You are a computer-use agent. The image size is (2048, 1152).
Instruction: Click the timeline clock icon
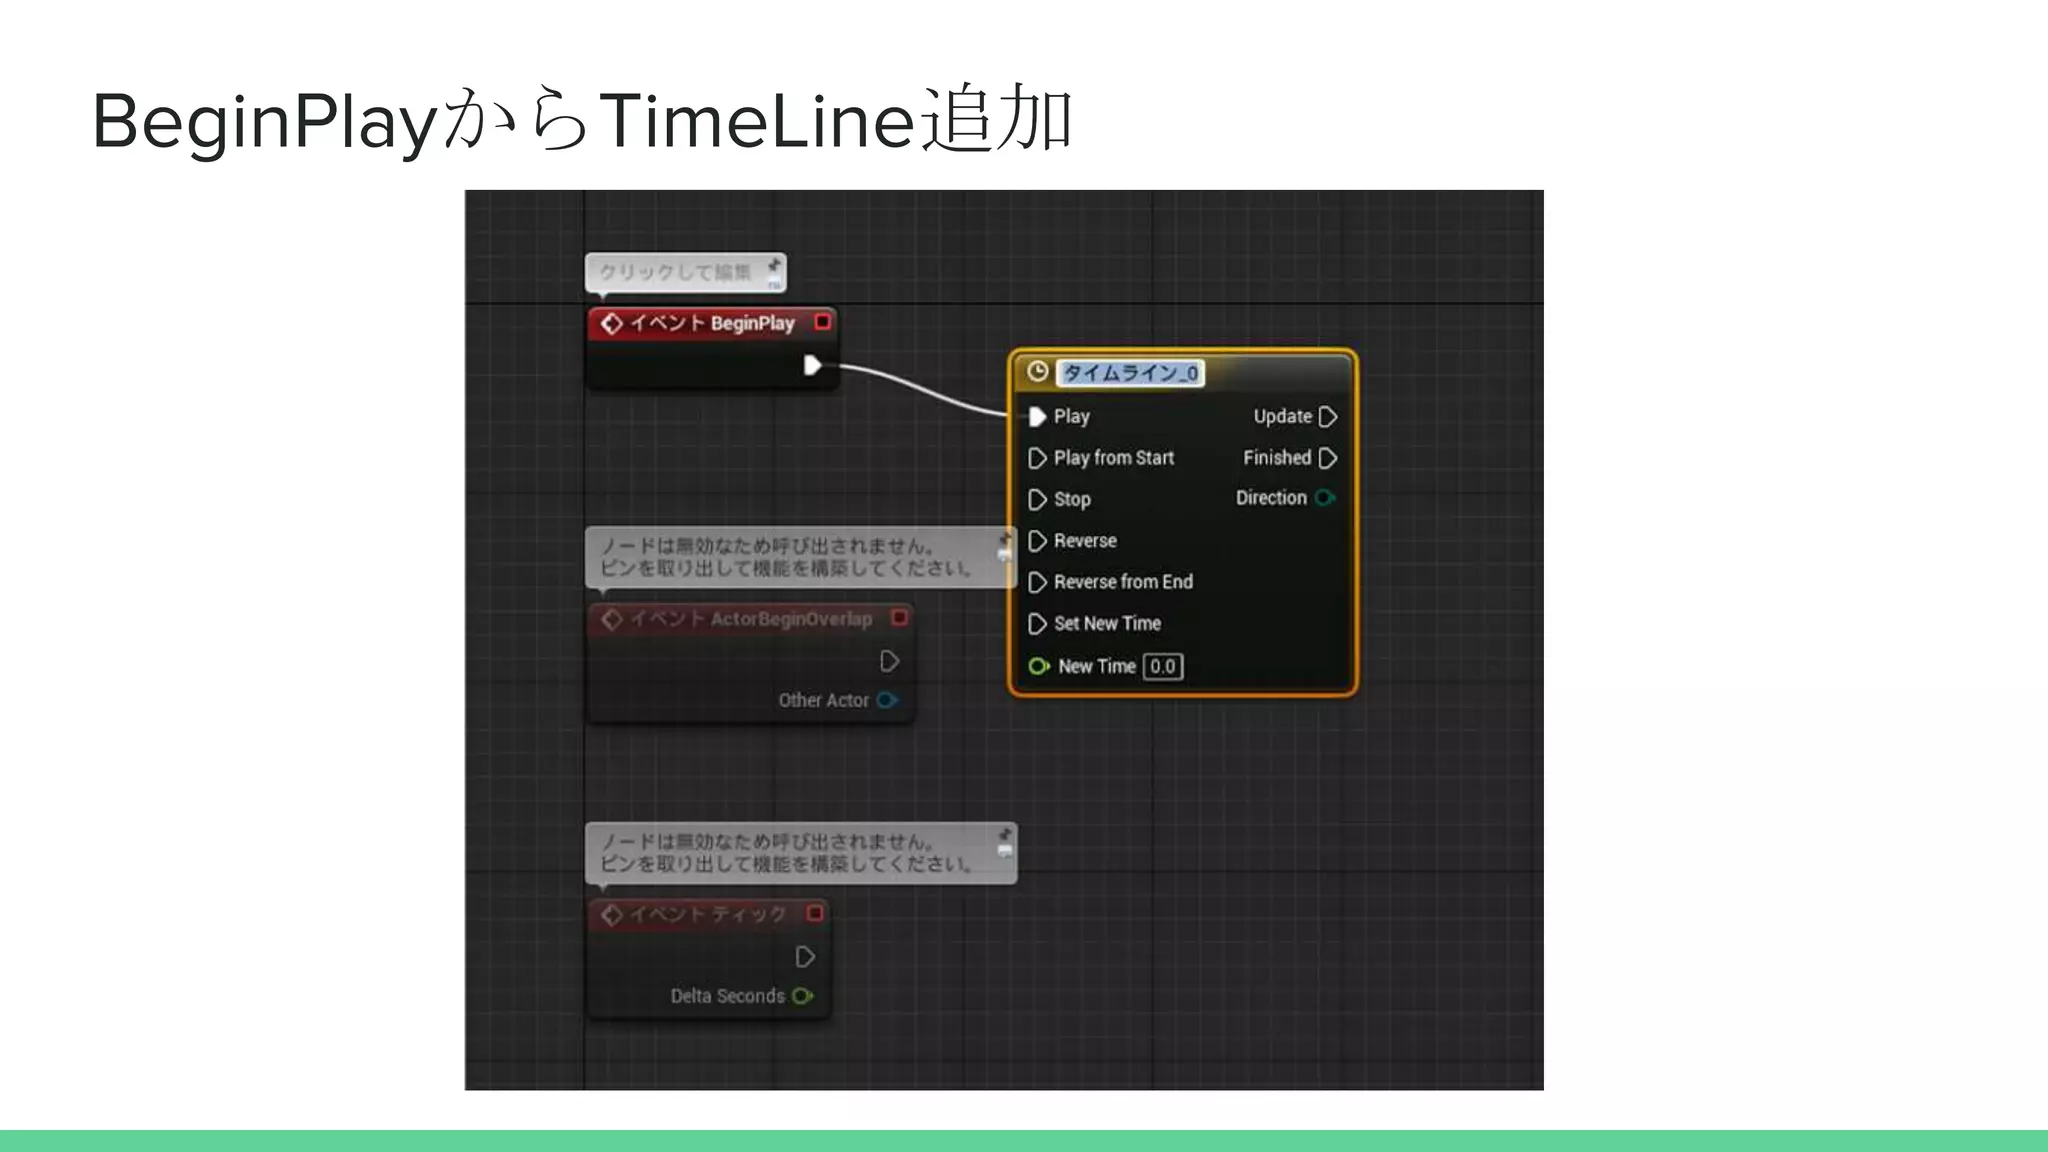pyautogui.click(x=1038, y=372)
